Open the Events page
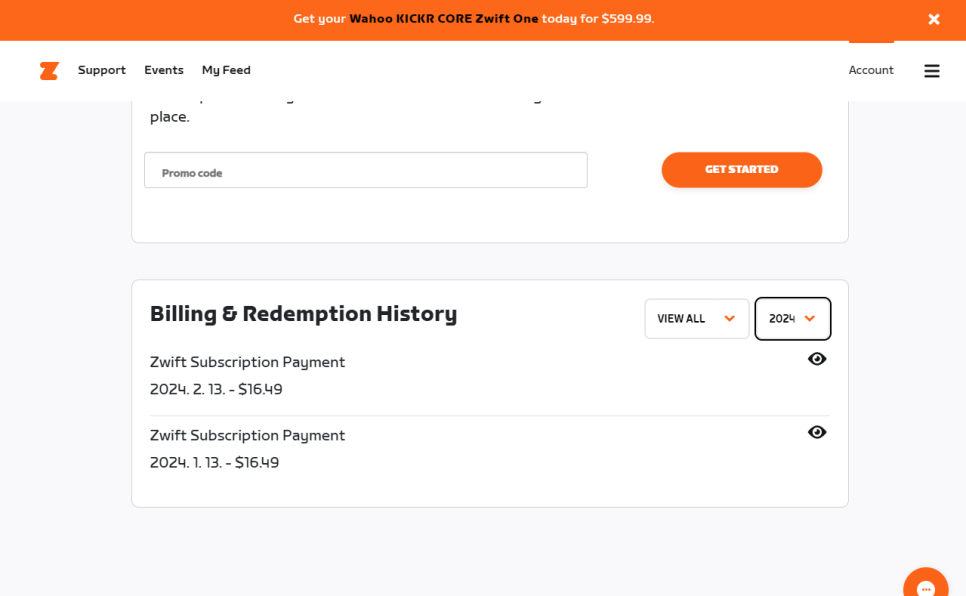Image resolution: width=966 pixels, height=596 pixels. (x=164, y=70)
